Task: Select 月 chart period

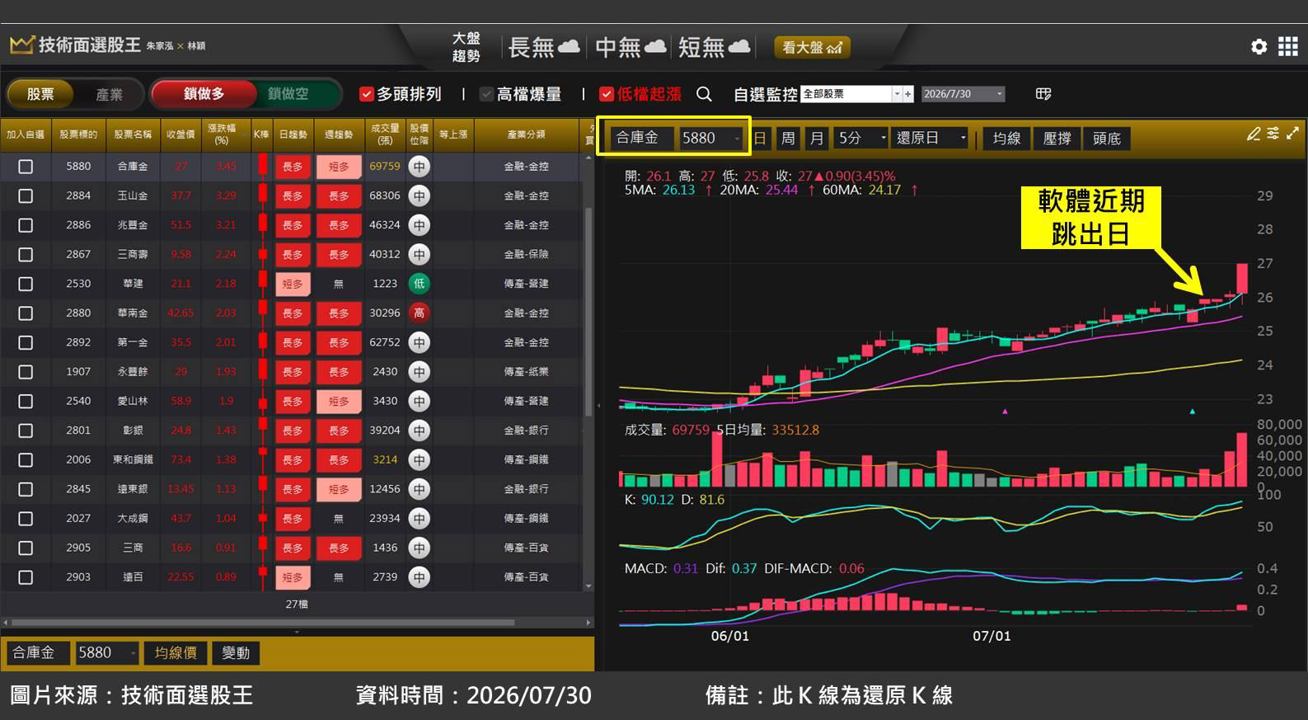Action: (x=817, y=138)
